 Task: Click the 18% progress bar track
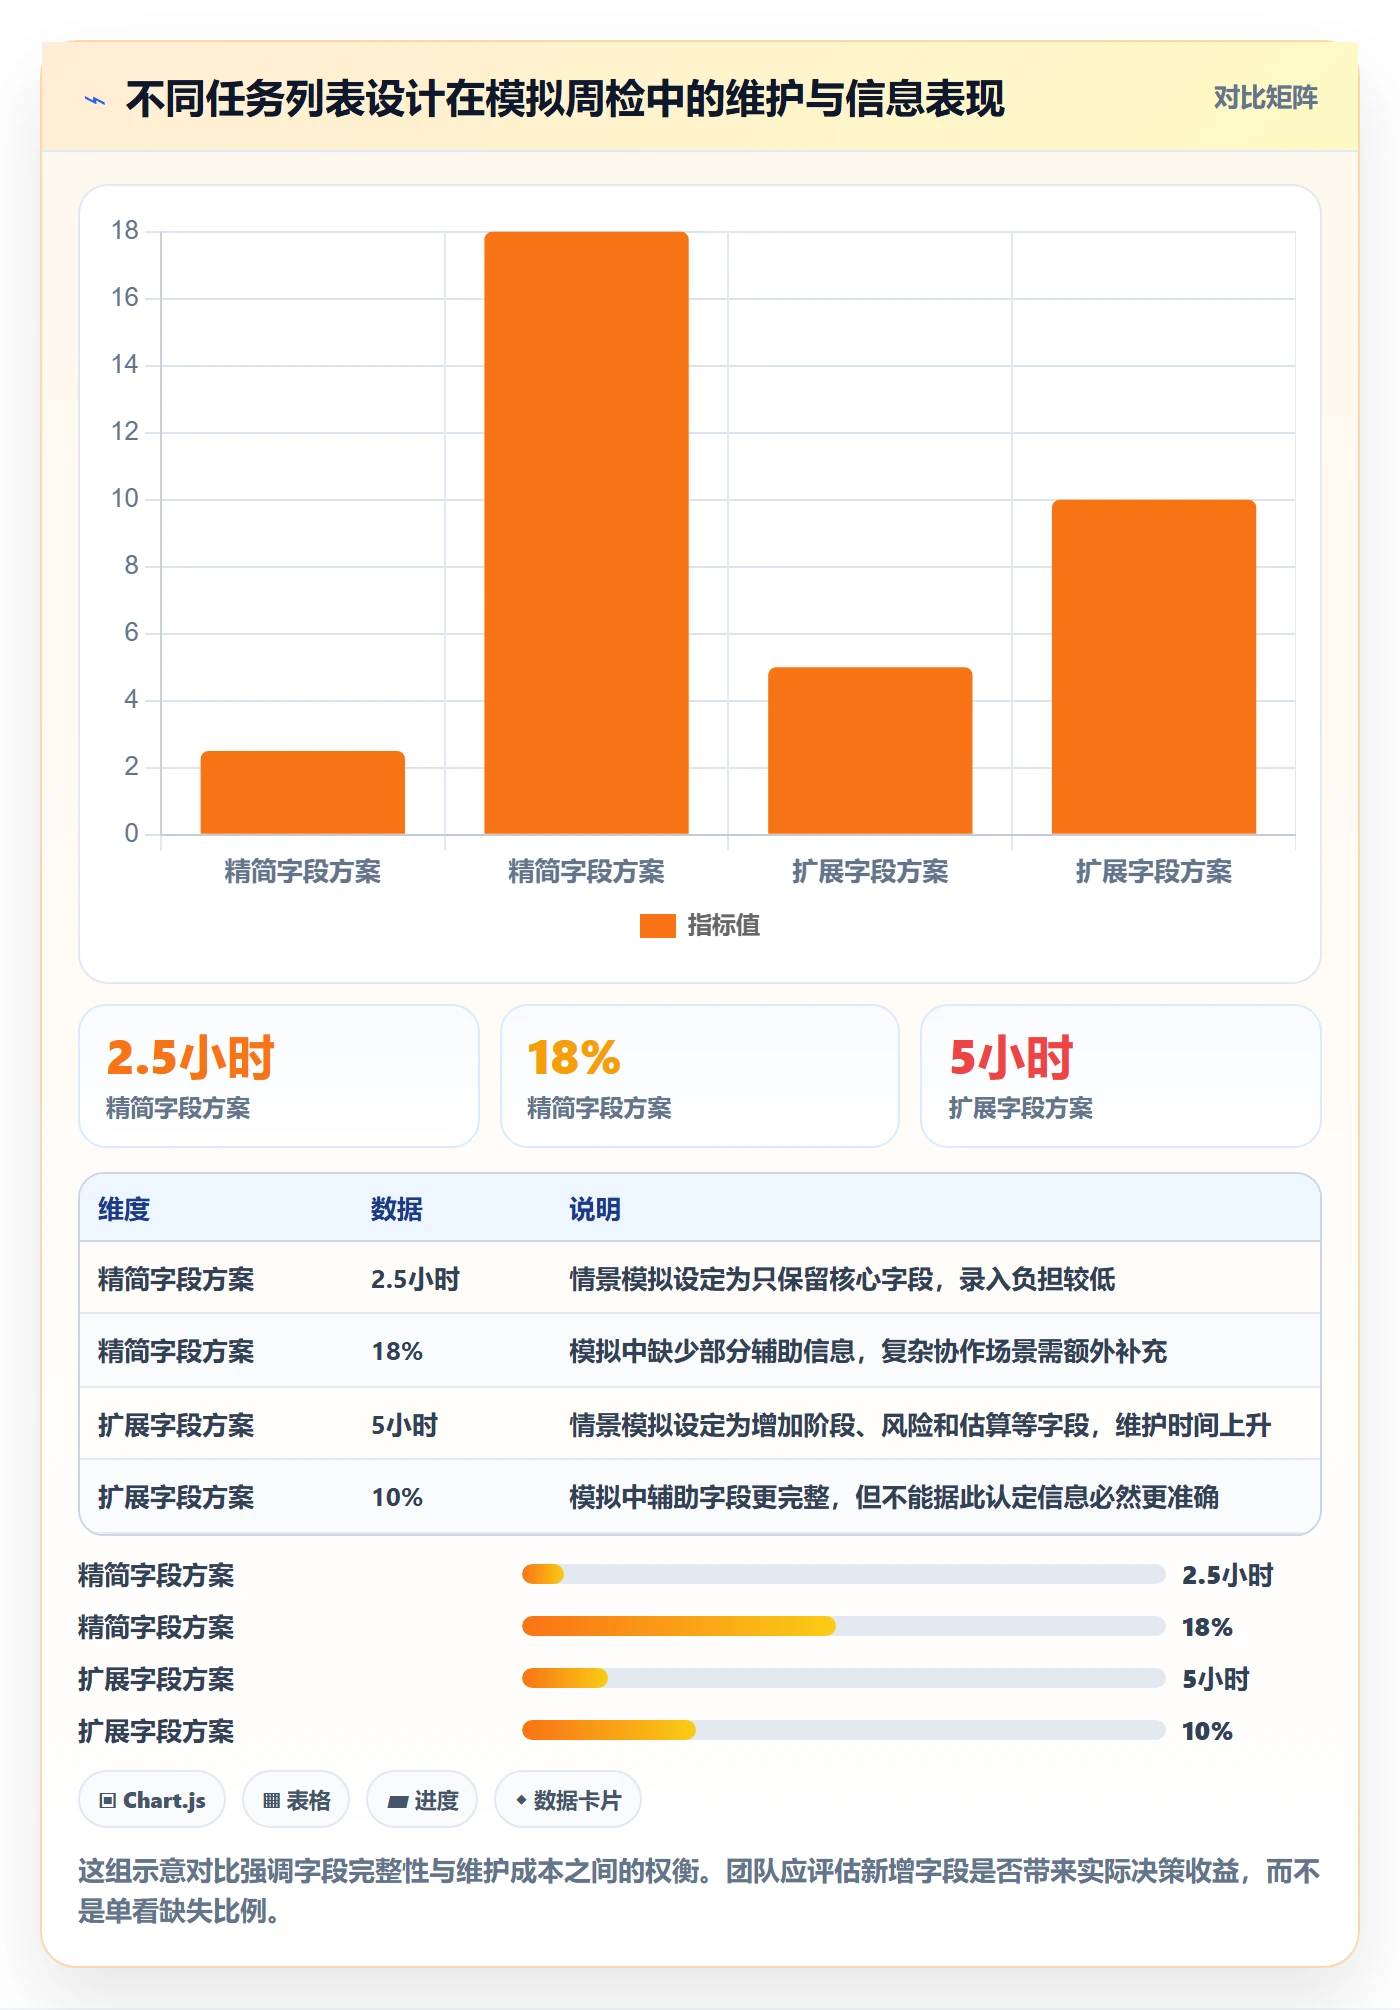843,1627
